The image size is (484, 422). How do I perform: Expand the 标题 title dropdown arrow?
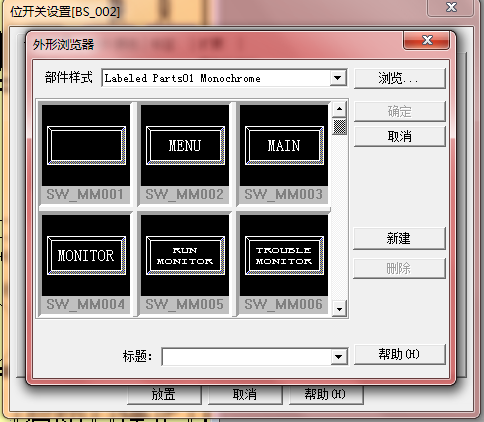[x=338, y=357]
